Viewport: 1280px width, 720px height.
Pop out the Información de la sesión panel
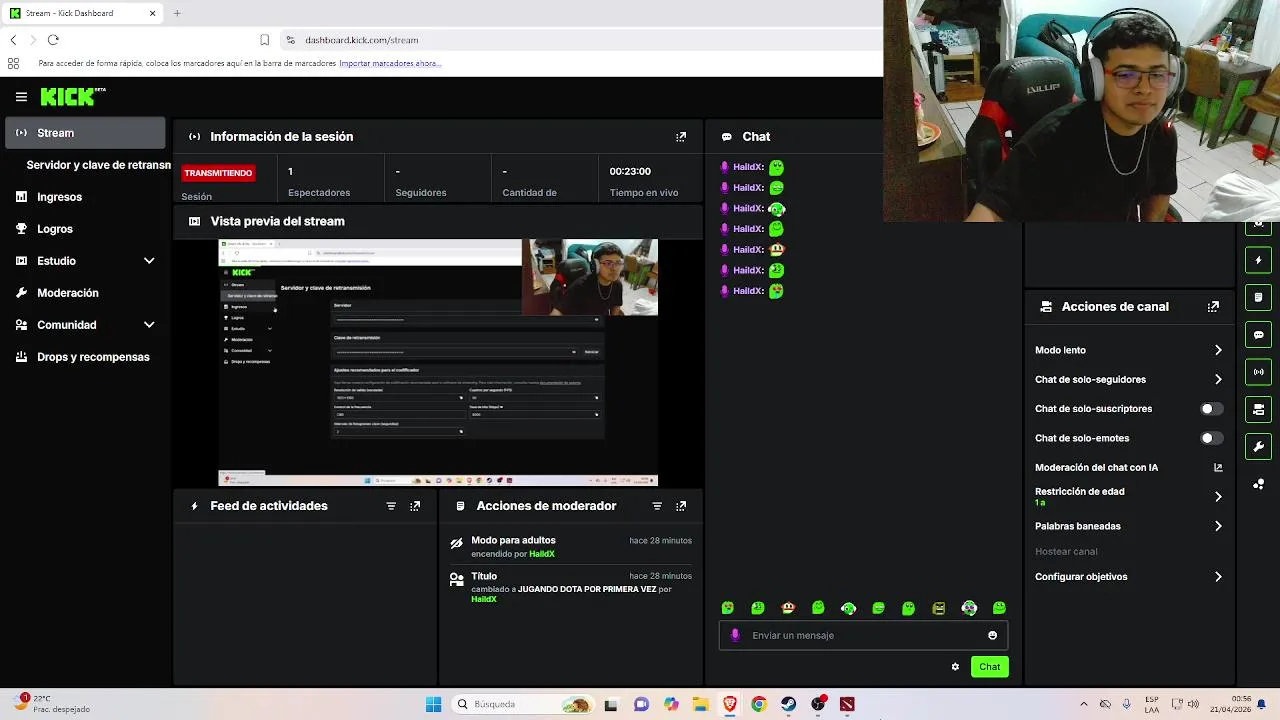681,137
